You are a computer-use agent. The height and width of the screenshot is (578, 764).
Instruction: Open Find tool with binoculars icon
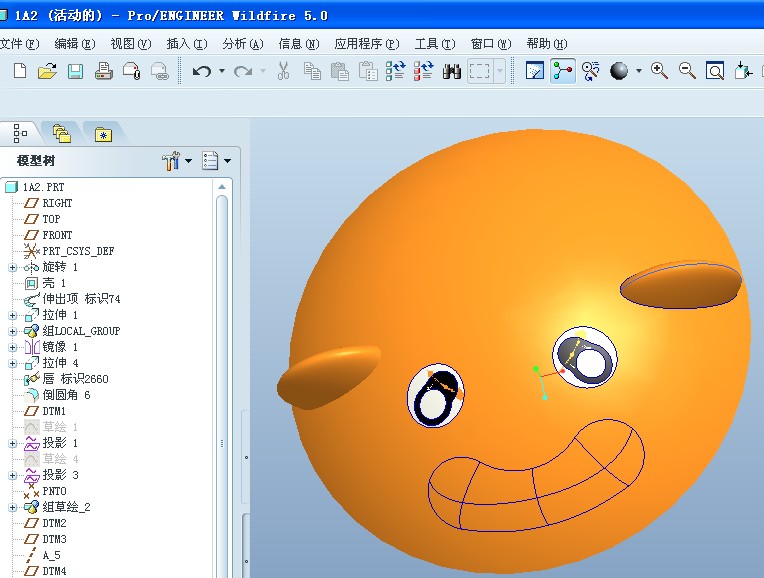coord(452,72)
